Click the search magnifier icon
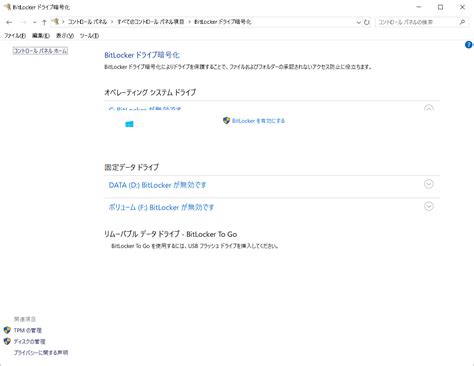The height and width of the screenshot is (366, 474). (462, 22)
